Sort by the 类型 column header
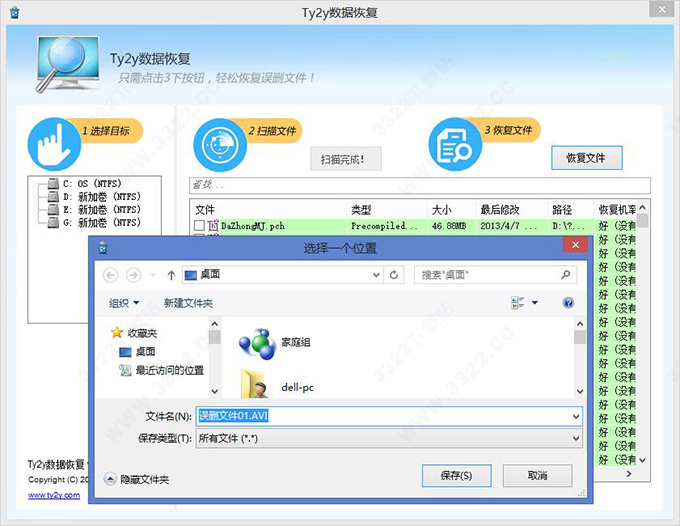Viewport: 680px width, 526px height. click(387, 210)
